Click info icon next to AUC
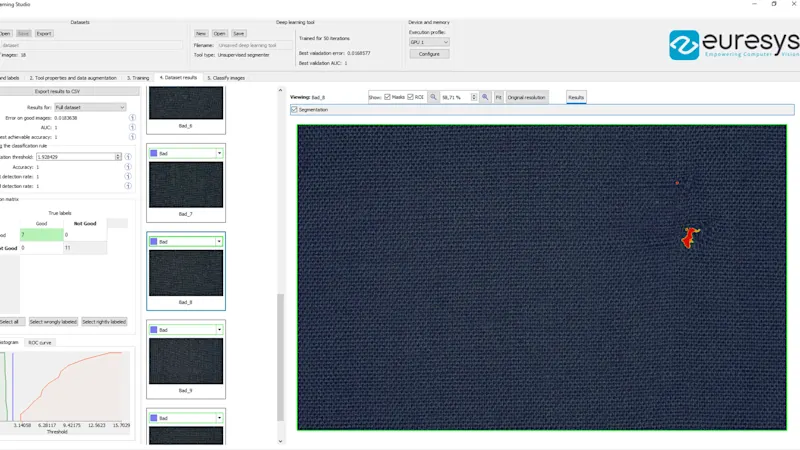This screenshot has width=800, height=450. click(x=132, y=128)
